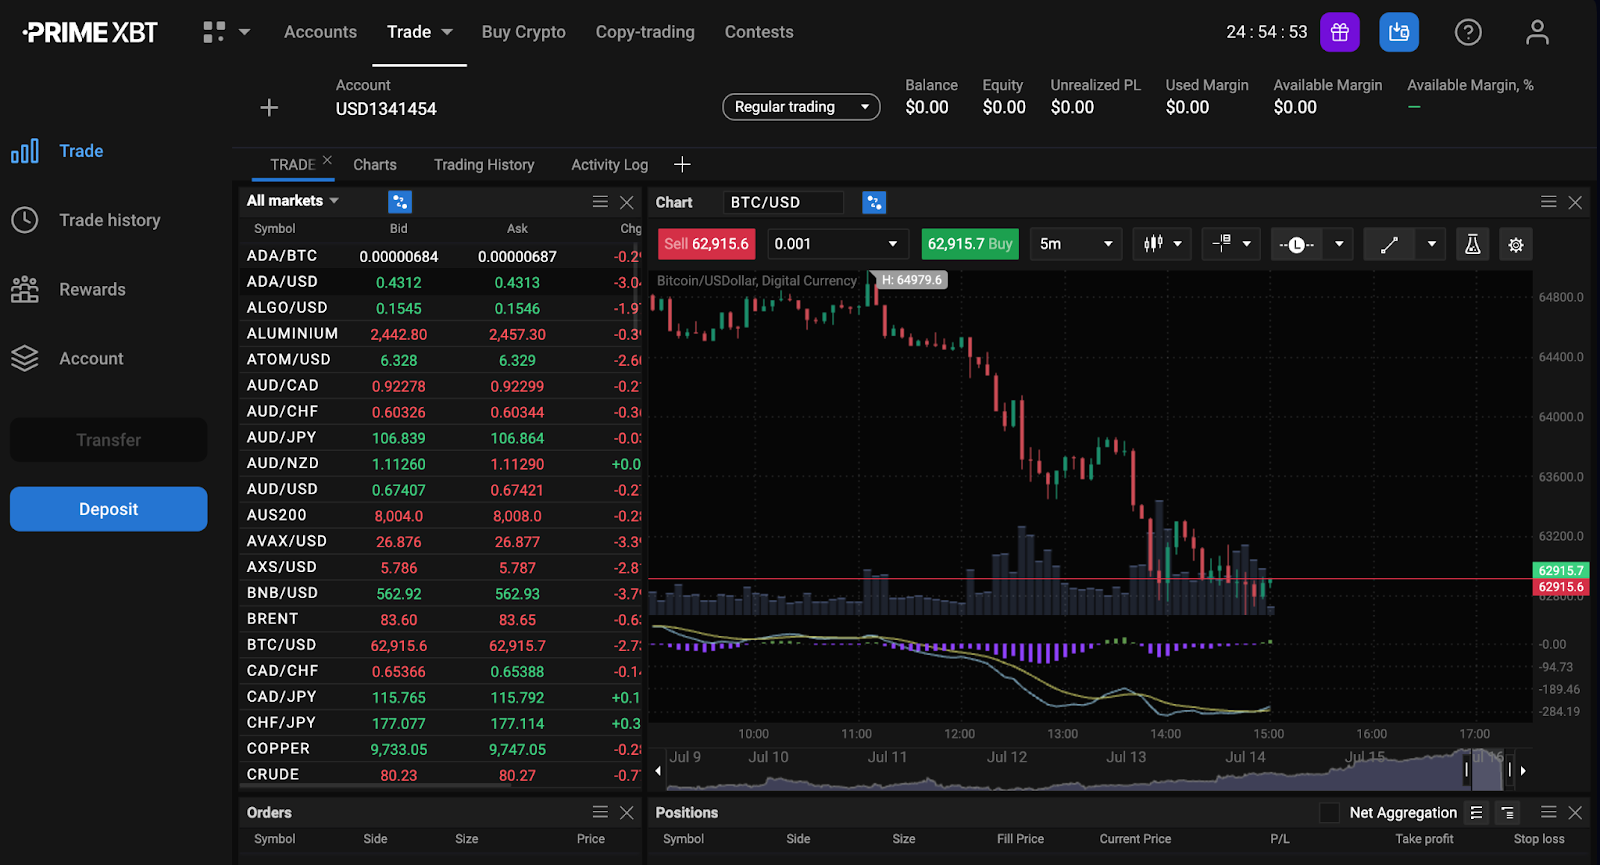The width and height of the screenshot is (1600, 865).
Task: Click the flask indicators icon
Action: tap(1472, 244)
